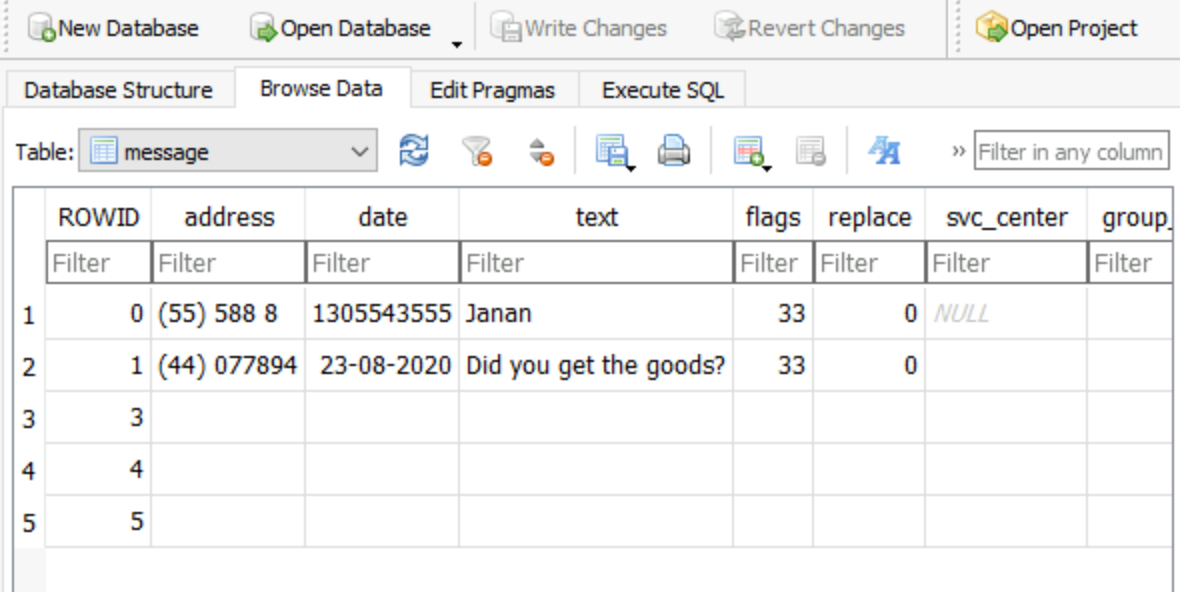Select the ROWID cell with value 0
This screenshot has height=592, width=1180.
pos(99,313)
